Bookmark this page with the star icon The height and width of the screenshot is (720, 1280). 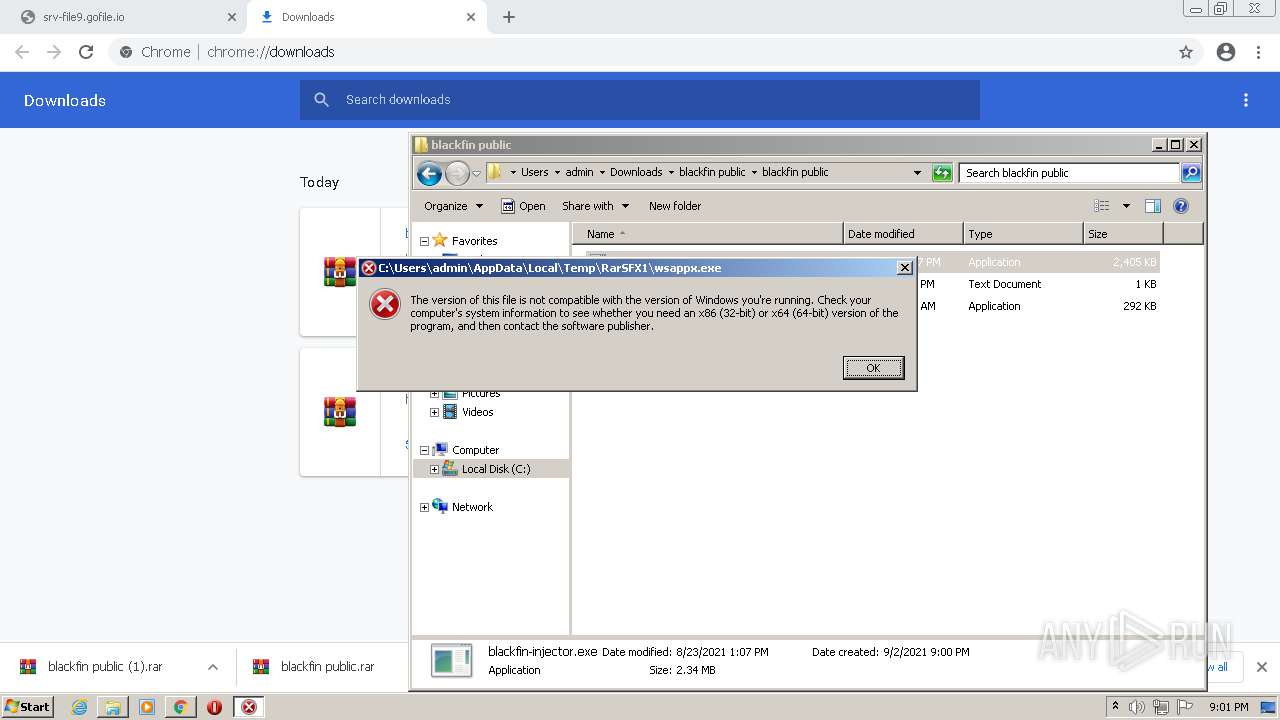point(1186,52)
